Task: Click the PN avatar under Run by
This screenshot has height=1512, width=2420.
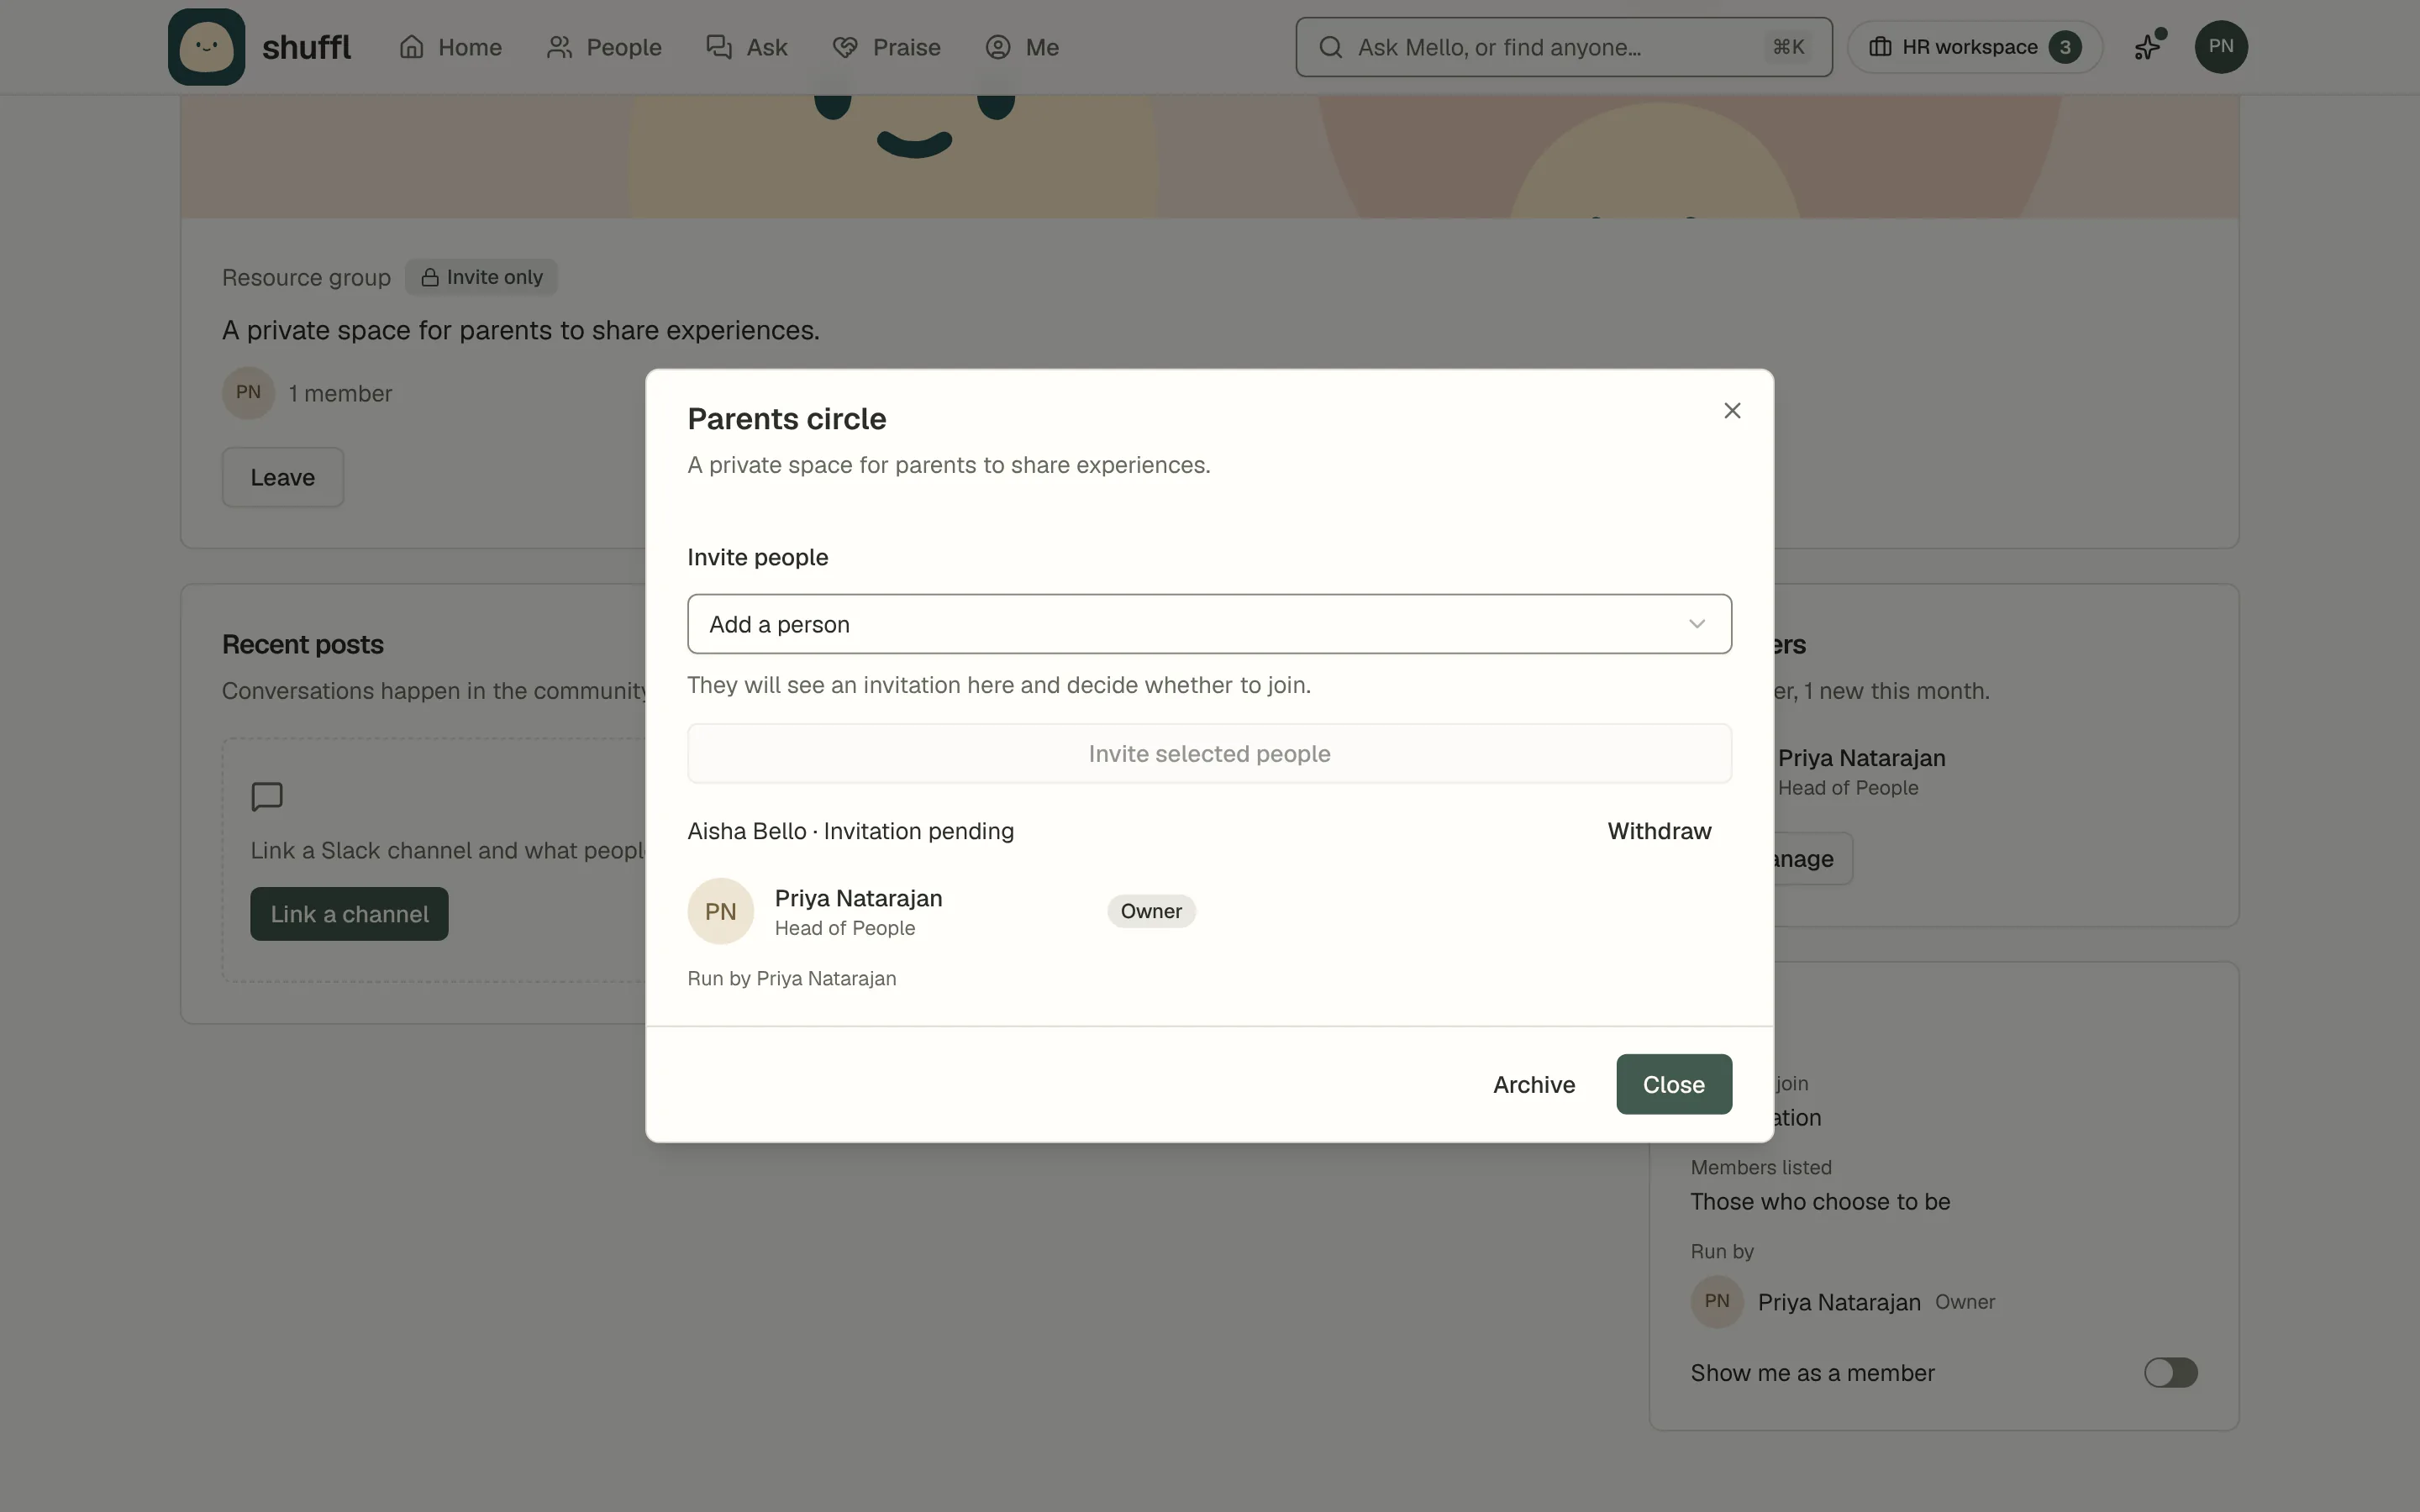Action: (1716, 1302)
